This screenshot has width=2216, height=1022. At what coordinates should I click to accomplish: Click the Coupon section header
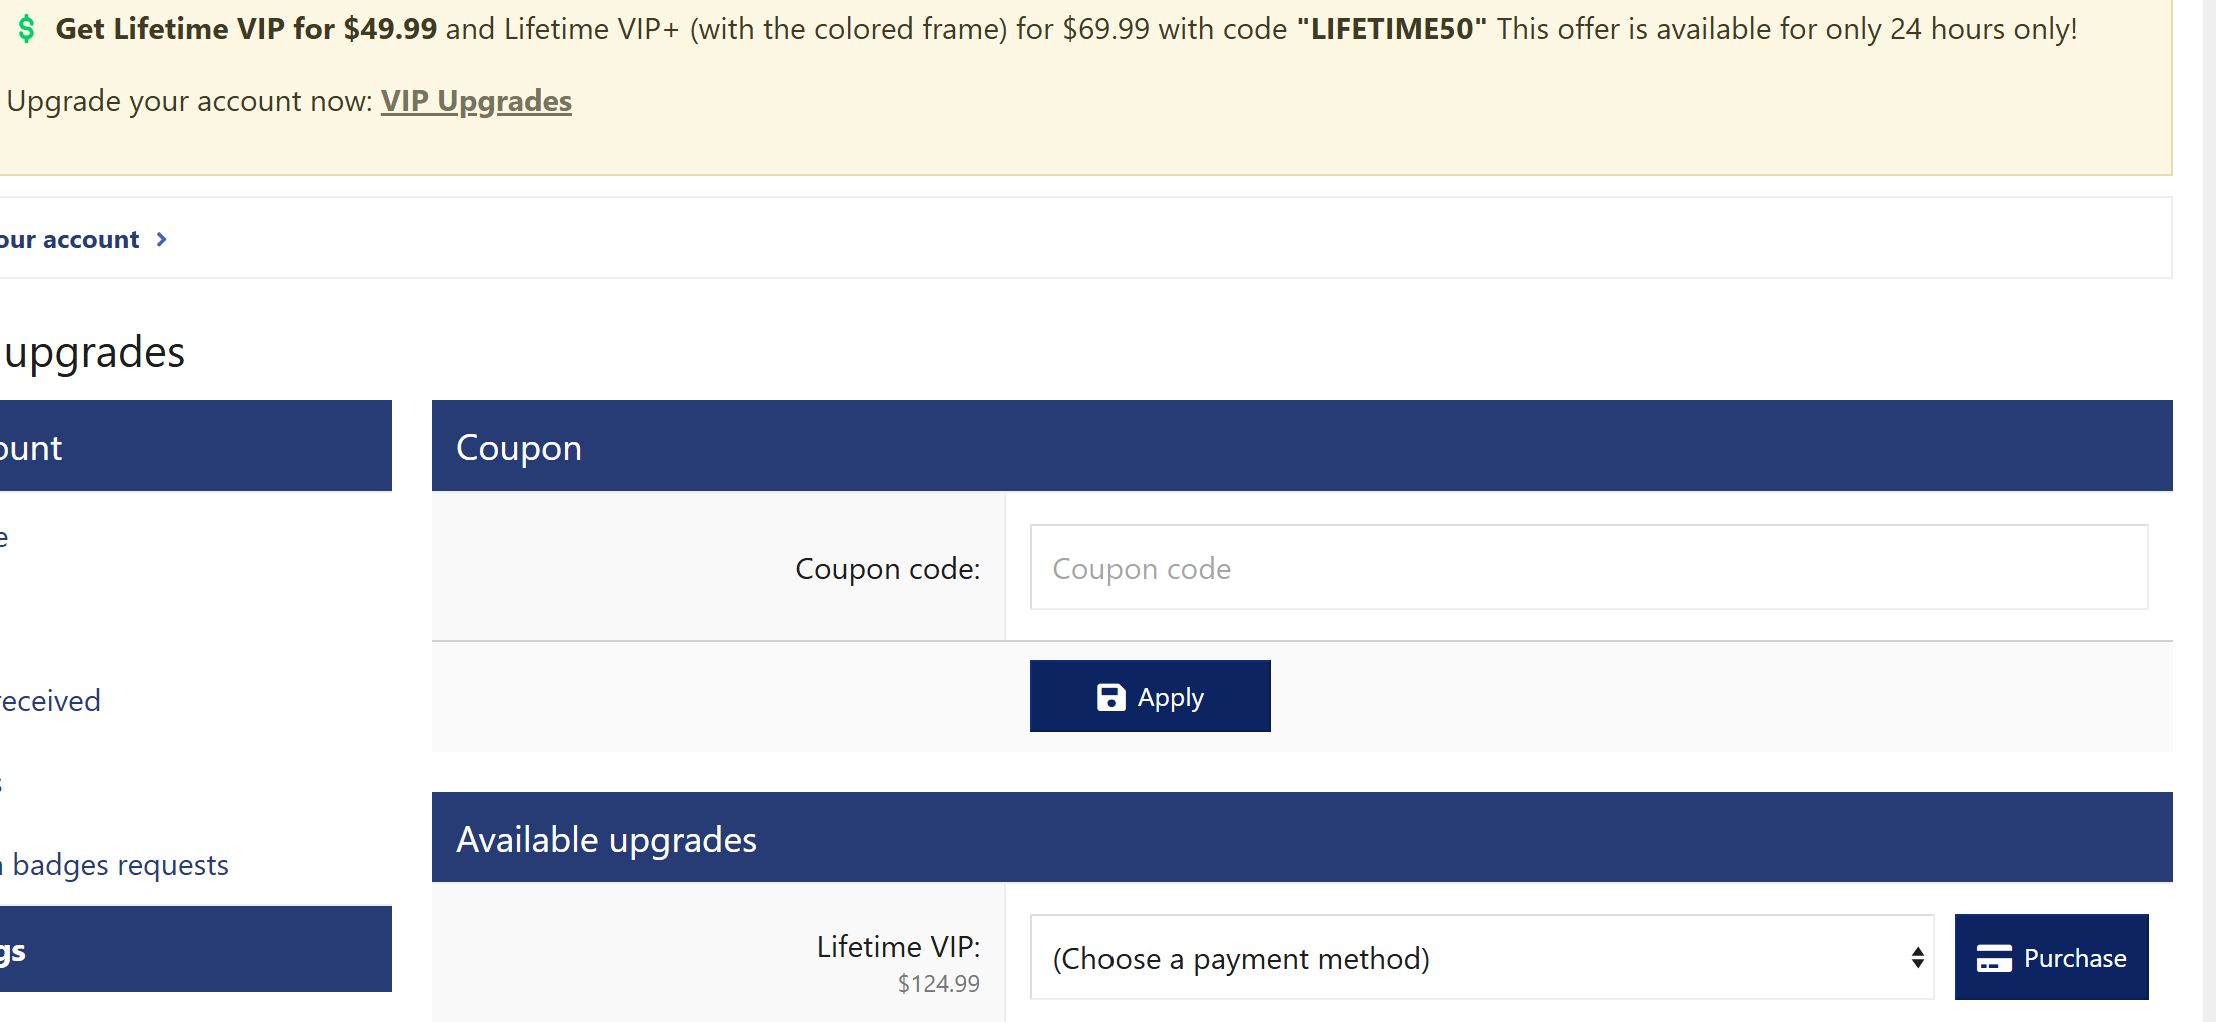point(1300,447)
